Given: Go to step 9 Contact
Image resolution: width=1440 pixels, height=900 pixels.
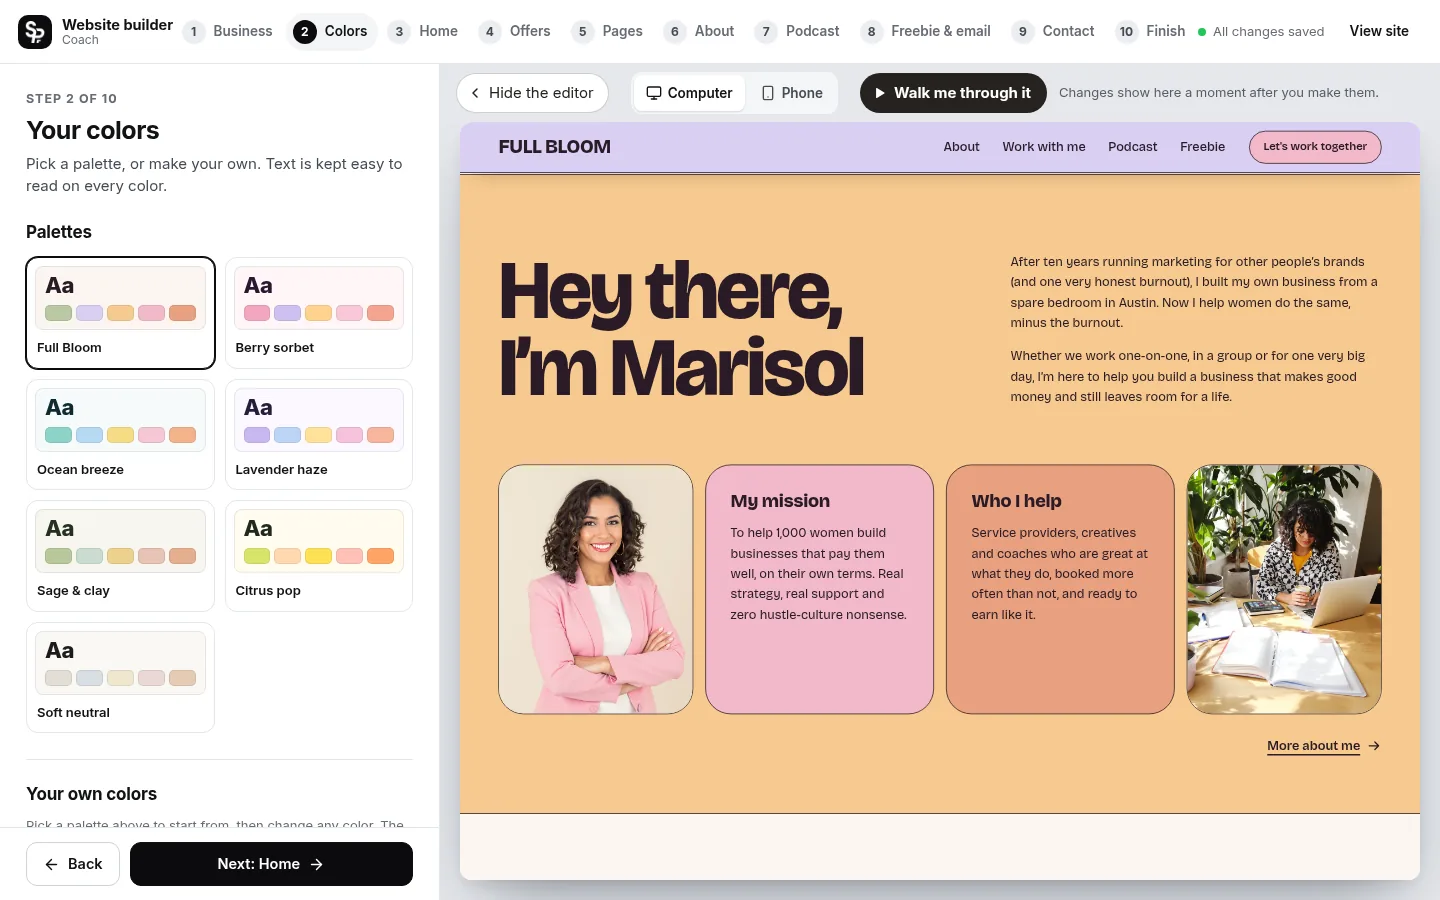Looking at the screenshot, I should [x=1054, y=31].
